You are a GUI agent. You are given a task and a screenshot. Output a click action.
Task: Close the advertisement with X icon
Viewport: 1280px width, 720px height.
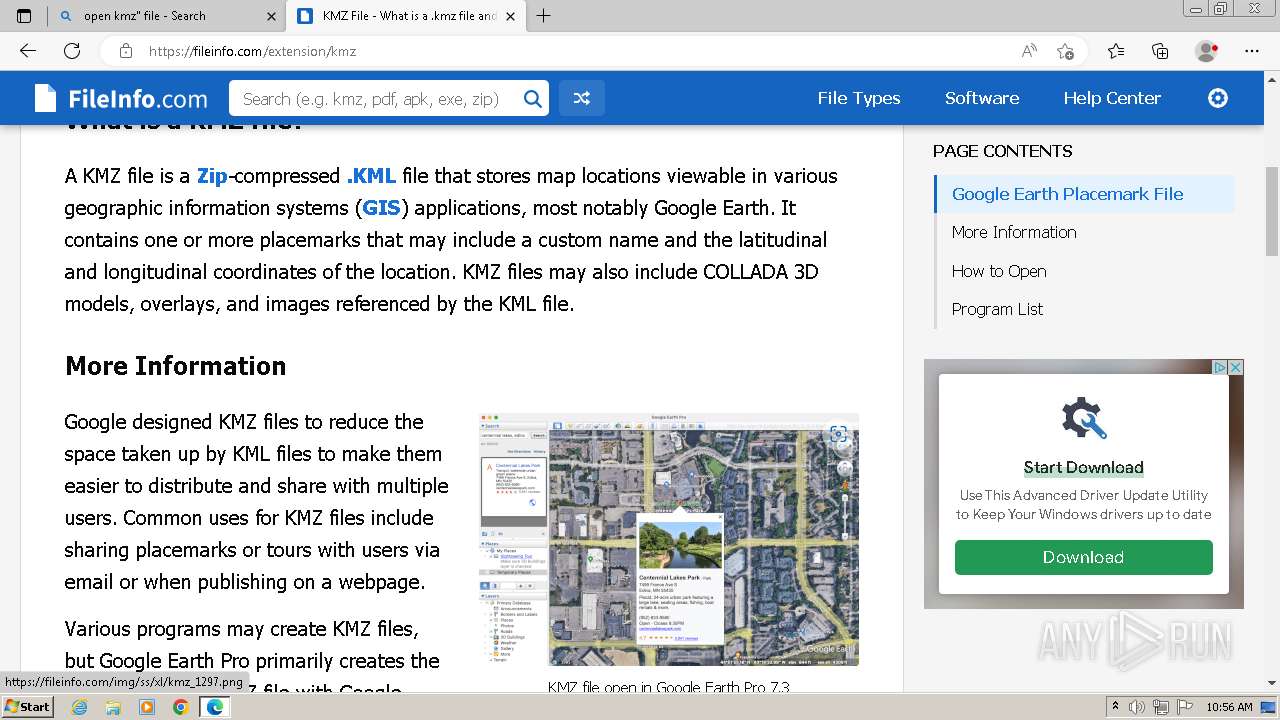[1236, 367]
